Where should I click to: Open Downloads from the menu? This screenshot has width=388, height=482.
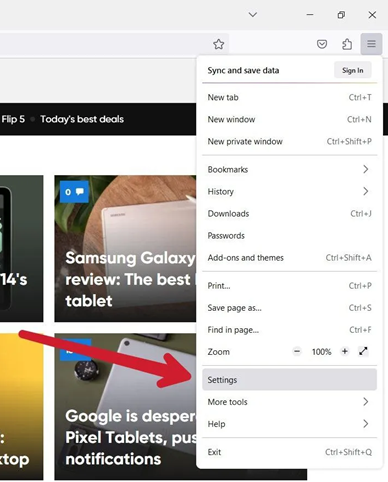pos(289,213)
